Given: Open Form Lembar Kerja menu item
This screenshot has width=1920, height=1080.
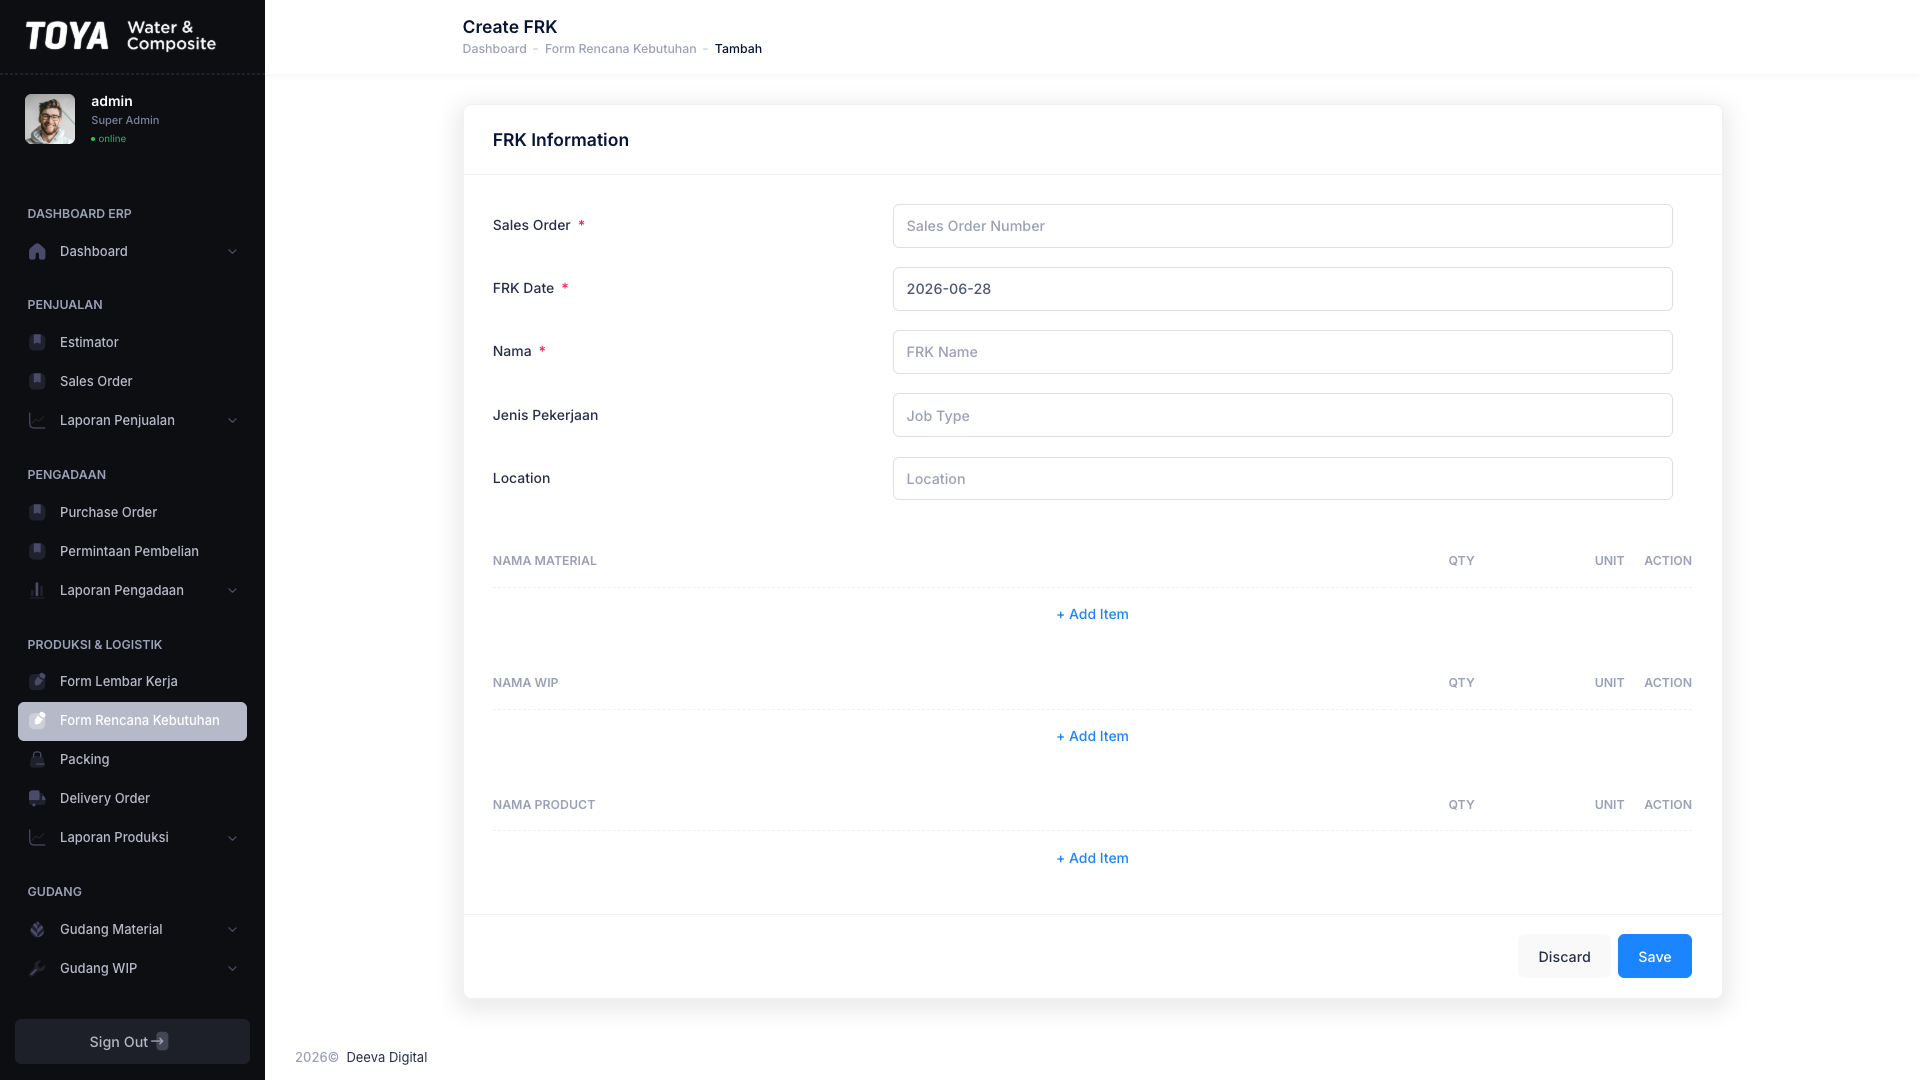Looking at the screenshot, I should click(x=132, y=681).
